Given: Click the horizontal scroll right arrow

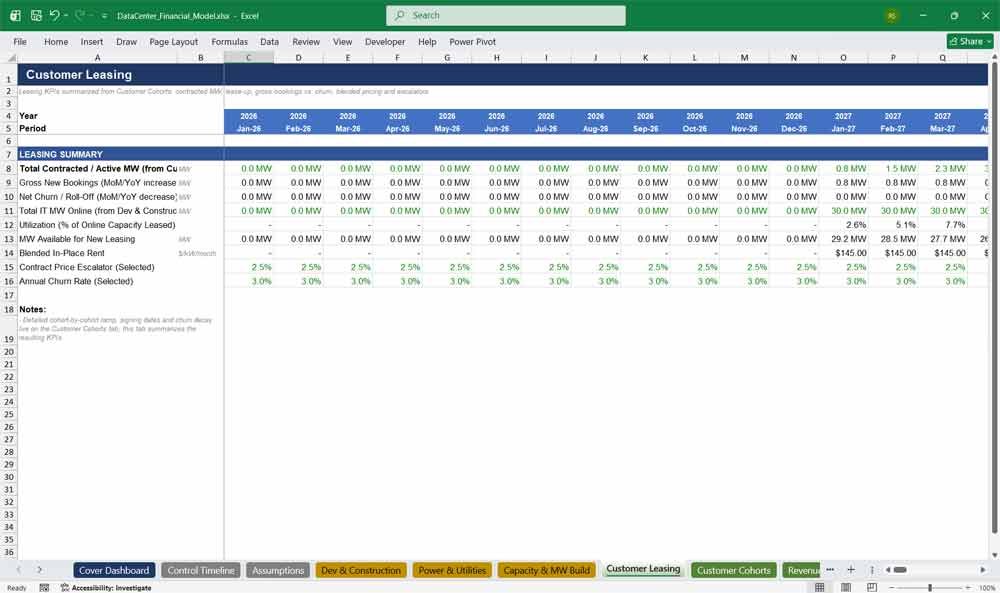Looking at the screenshot, I should coord(983,569).
